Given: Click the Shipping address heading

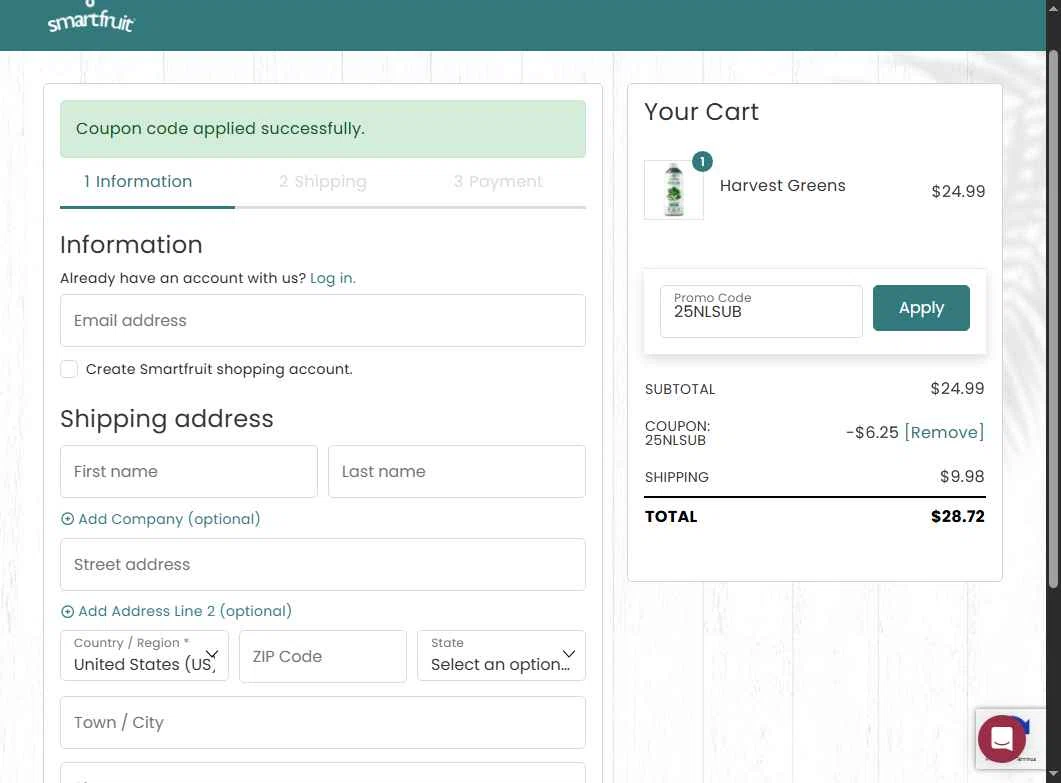Looking at the screenshot, I should coord(166,419).
